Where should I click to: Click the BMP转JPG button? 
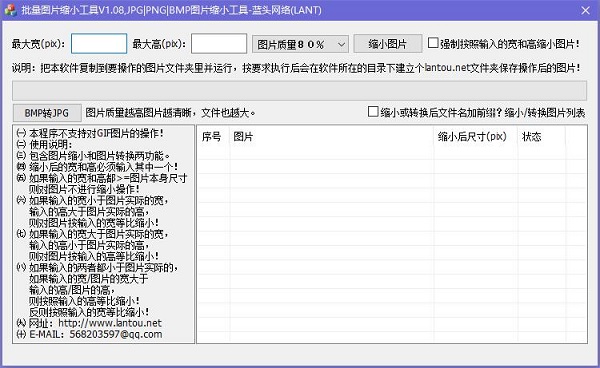tap(47, 113)
